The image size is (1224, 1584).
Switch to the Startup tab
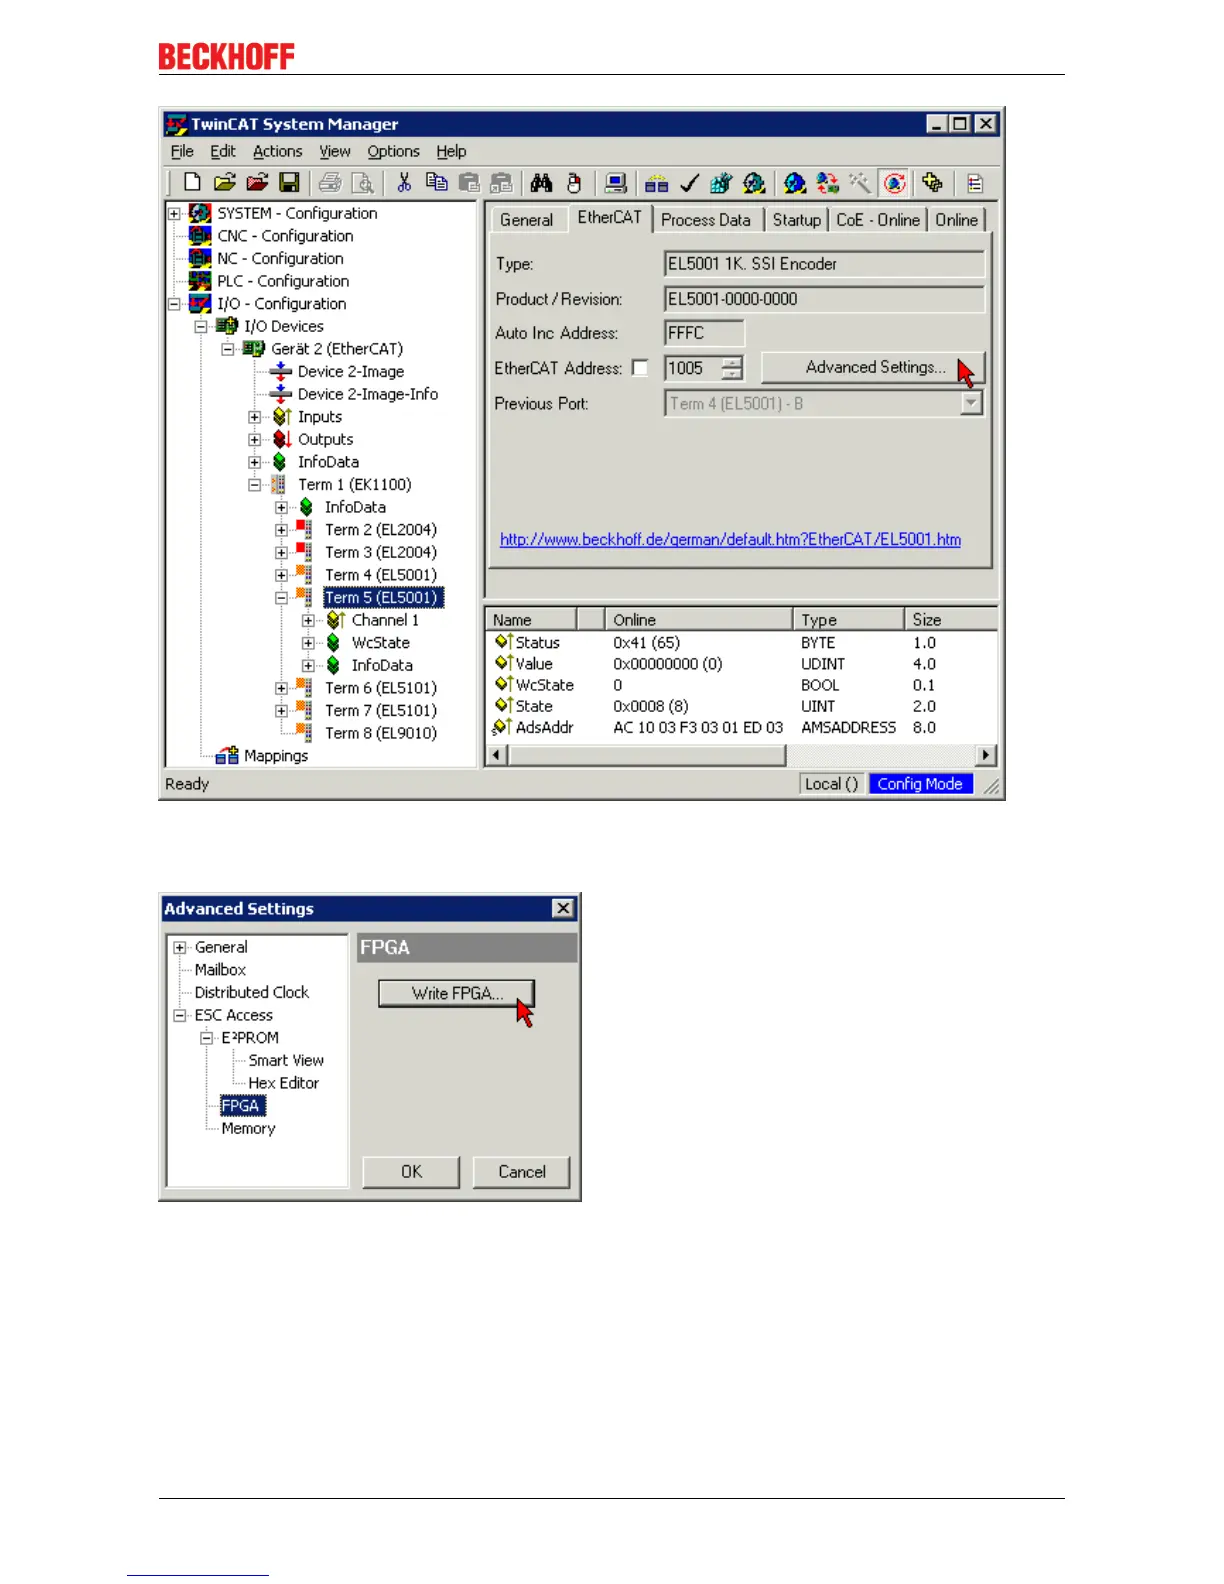(796, 220)
